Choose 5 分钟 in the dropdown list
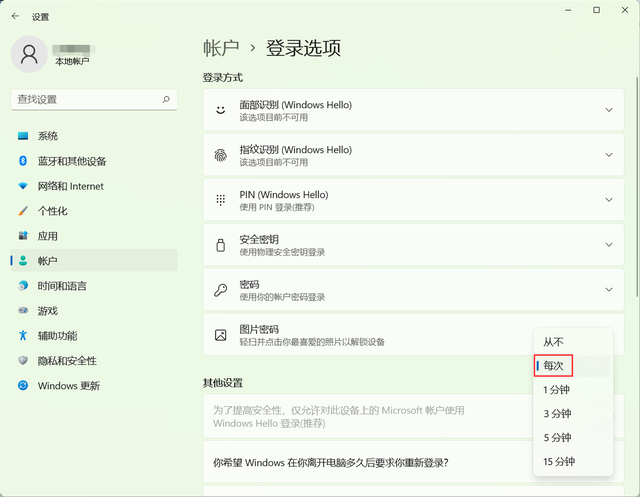This screenshot has height=497, width=640. (573, 437)
